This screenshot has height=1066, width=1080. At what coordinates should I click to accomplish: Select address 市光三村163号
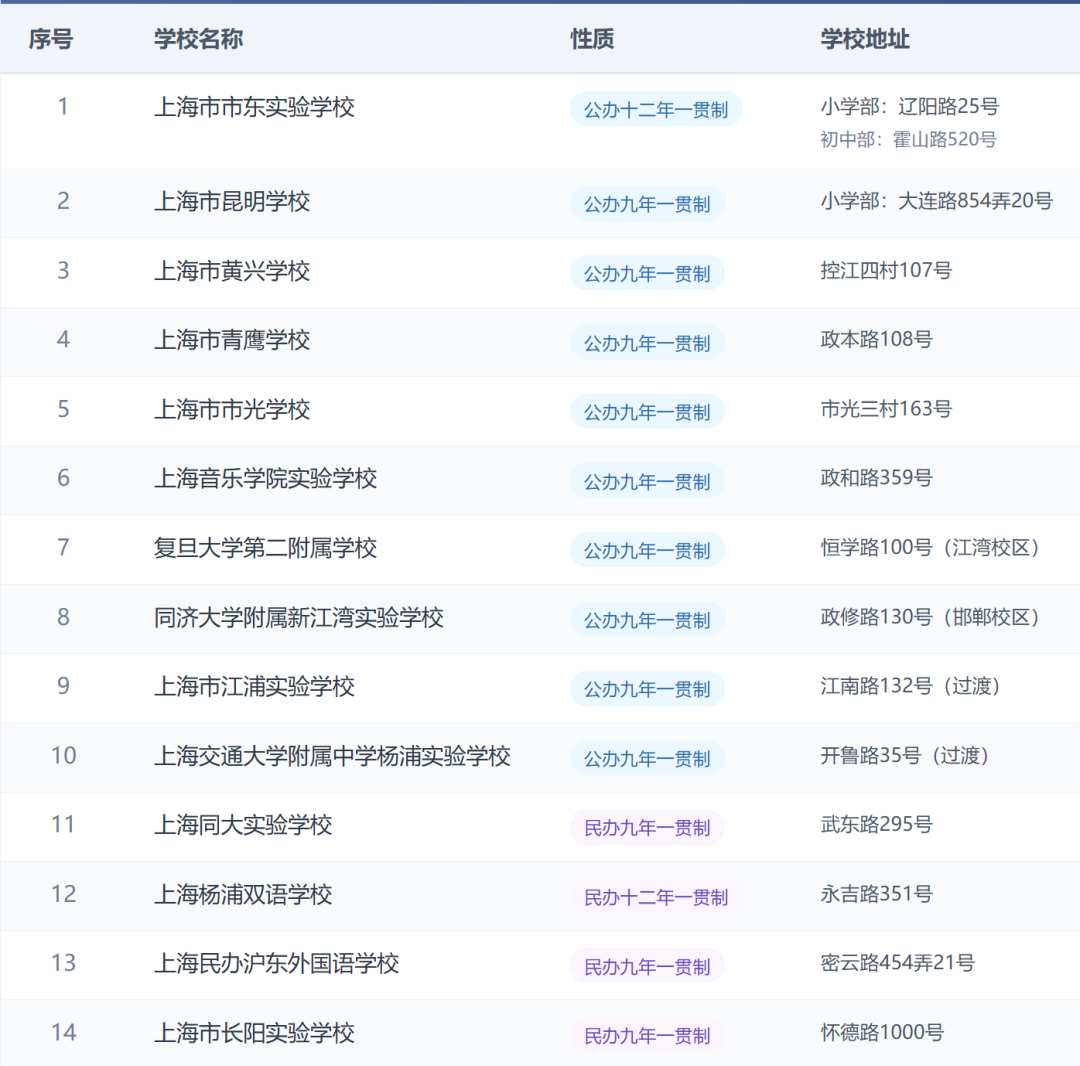[886, 408]
